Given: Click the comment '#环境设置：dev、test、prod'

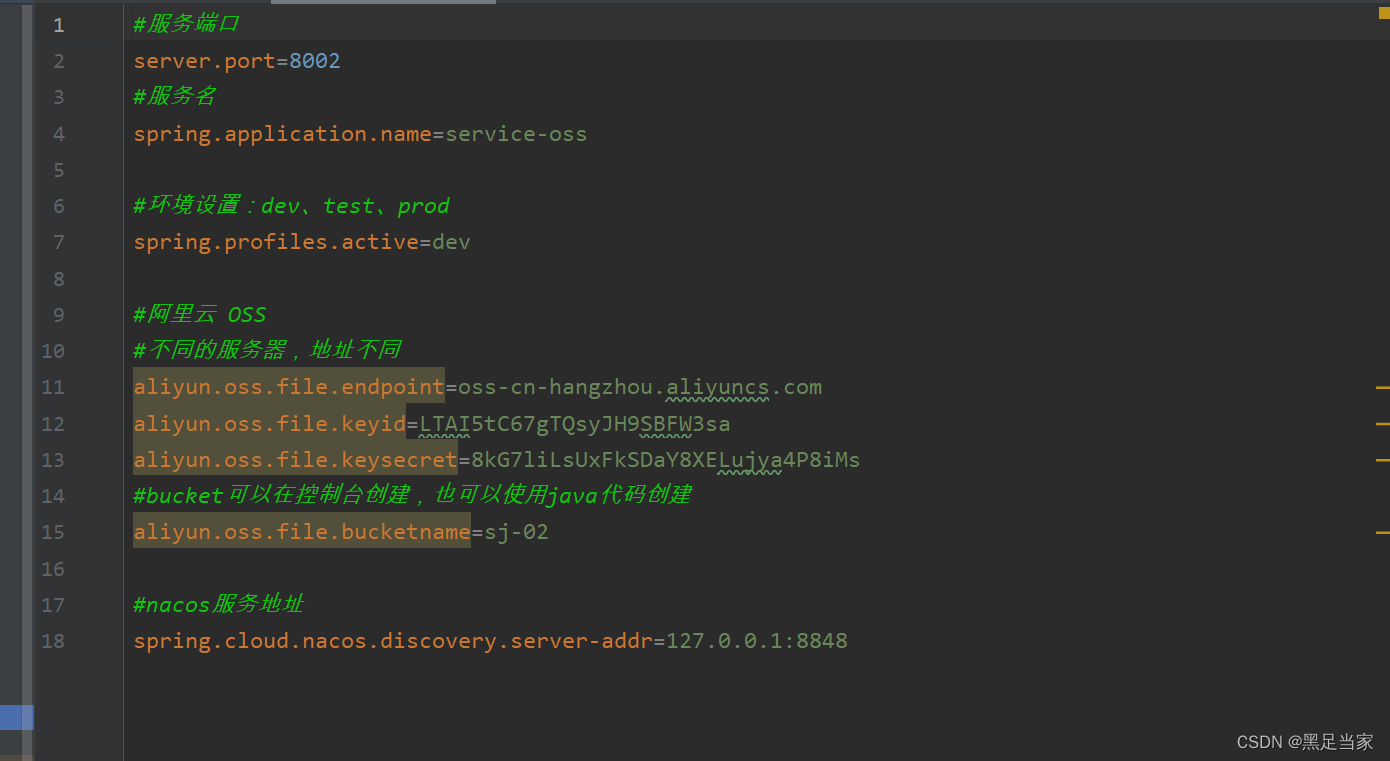Looking at the screenshot, I should coord(291,206).
